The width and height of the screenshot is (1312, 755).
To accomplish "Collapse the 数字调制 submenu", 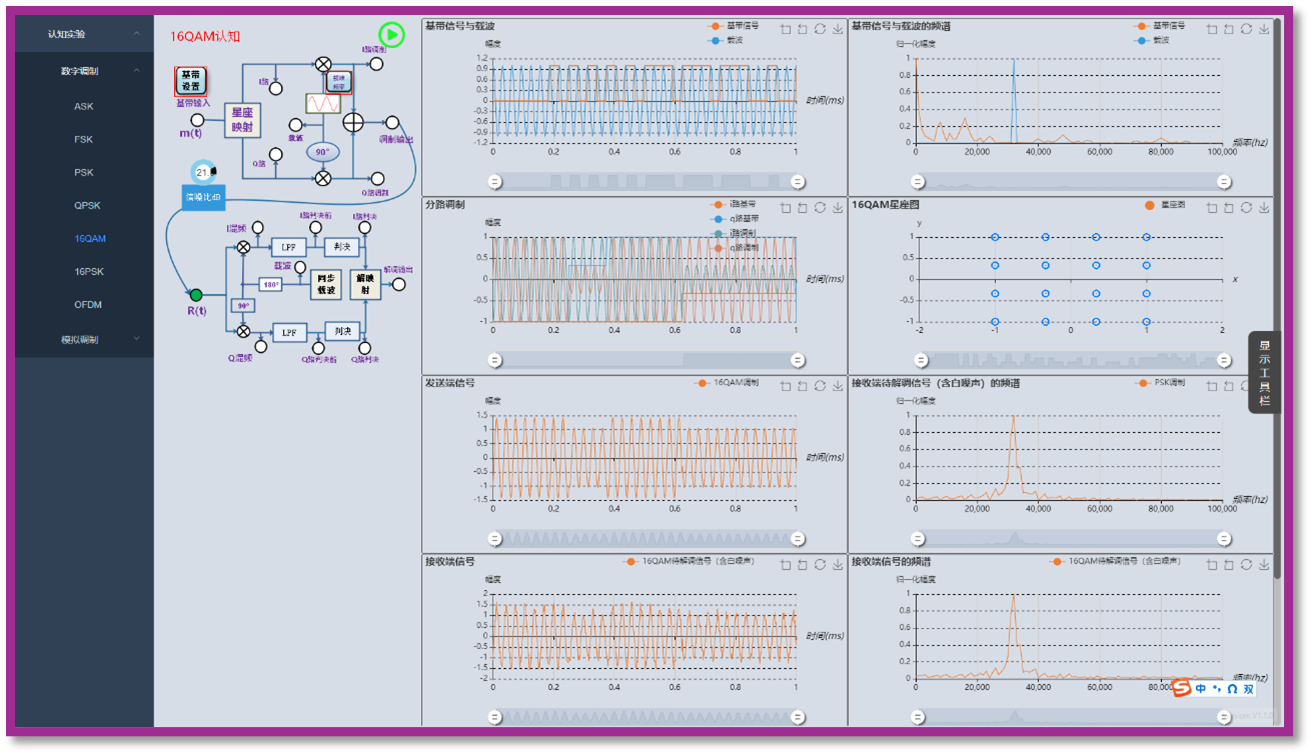I will point(137,71).
